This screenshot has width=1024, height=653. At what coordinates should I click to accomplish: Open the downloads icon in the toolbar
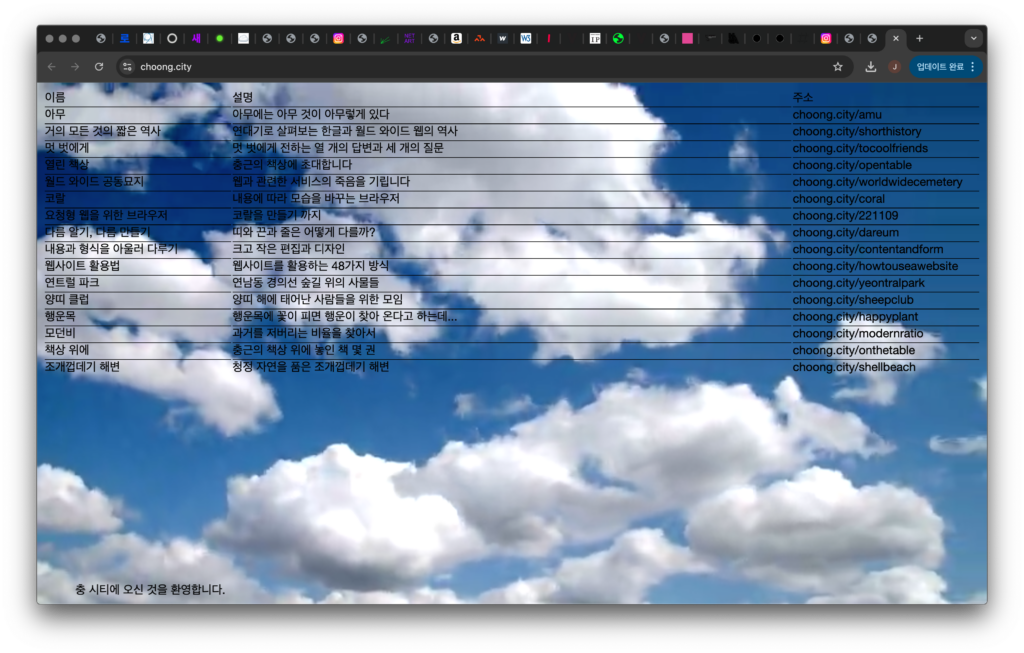tap(871, 67)
